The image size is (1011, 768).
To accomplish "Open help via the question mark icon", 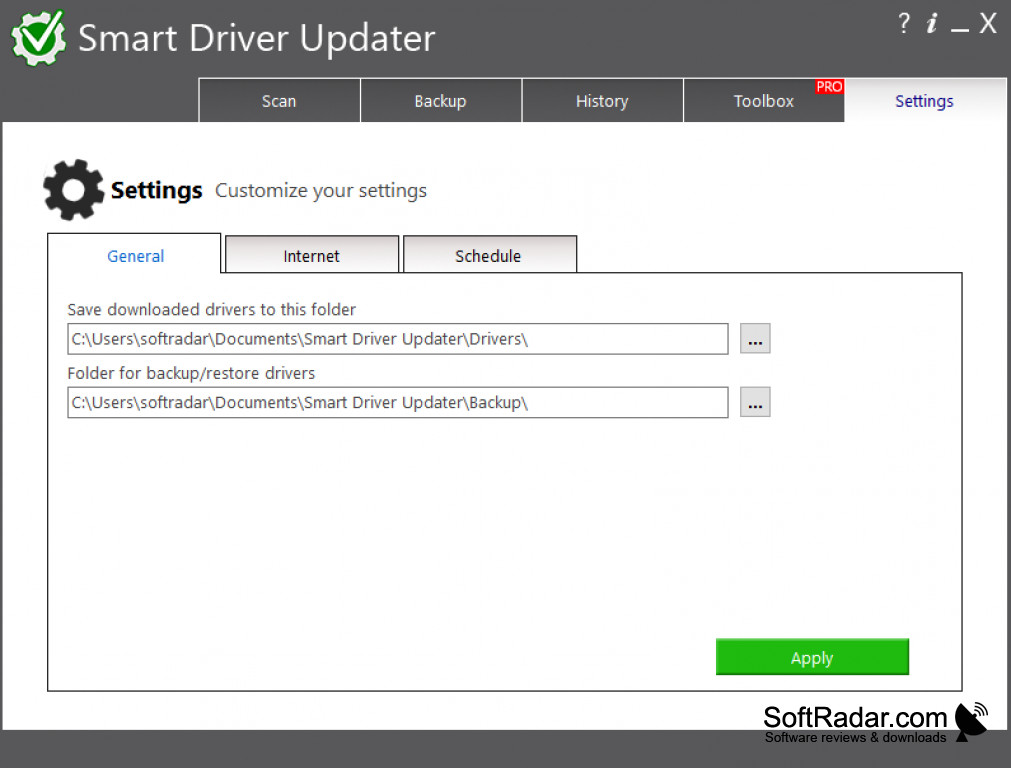I will [x=904, y=24].
